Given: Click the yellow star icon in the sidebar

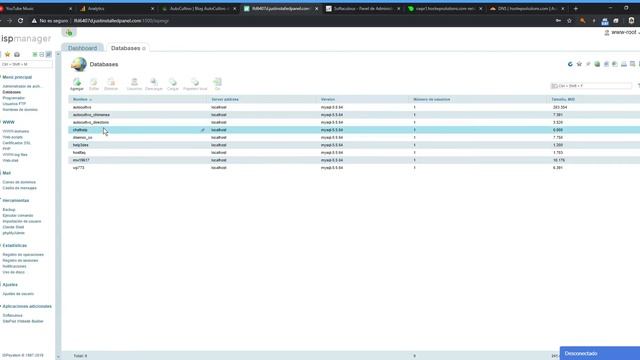Looking at the screenshot, I should coord(7,54).
